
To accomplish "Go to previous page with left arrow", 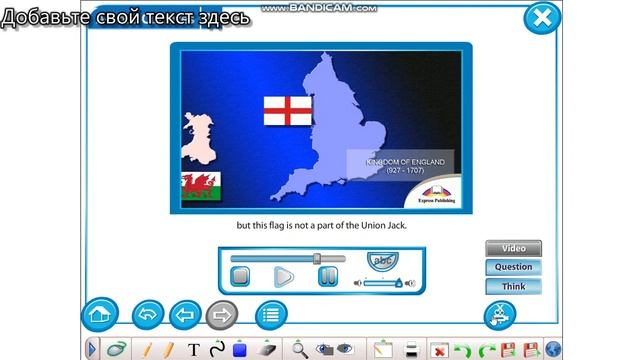I will click(185, 315).
